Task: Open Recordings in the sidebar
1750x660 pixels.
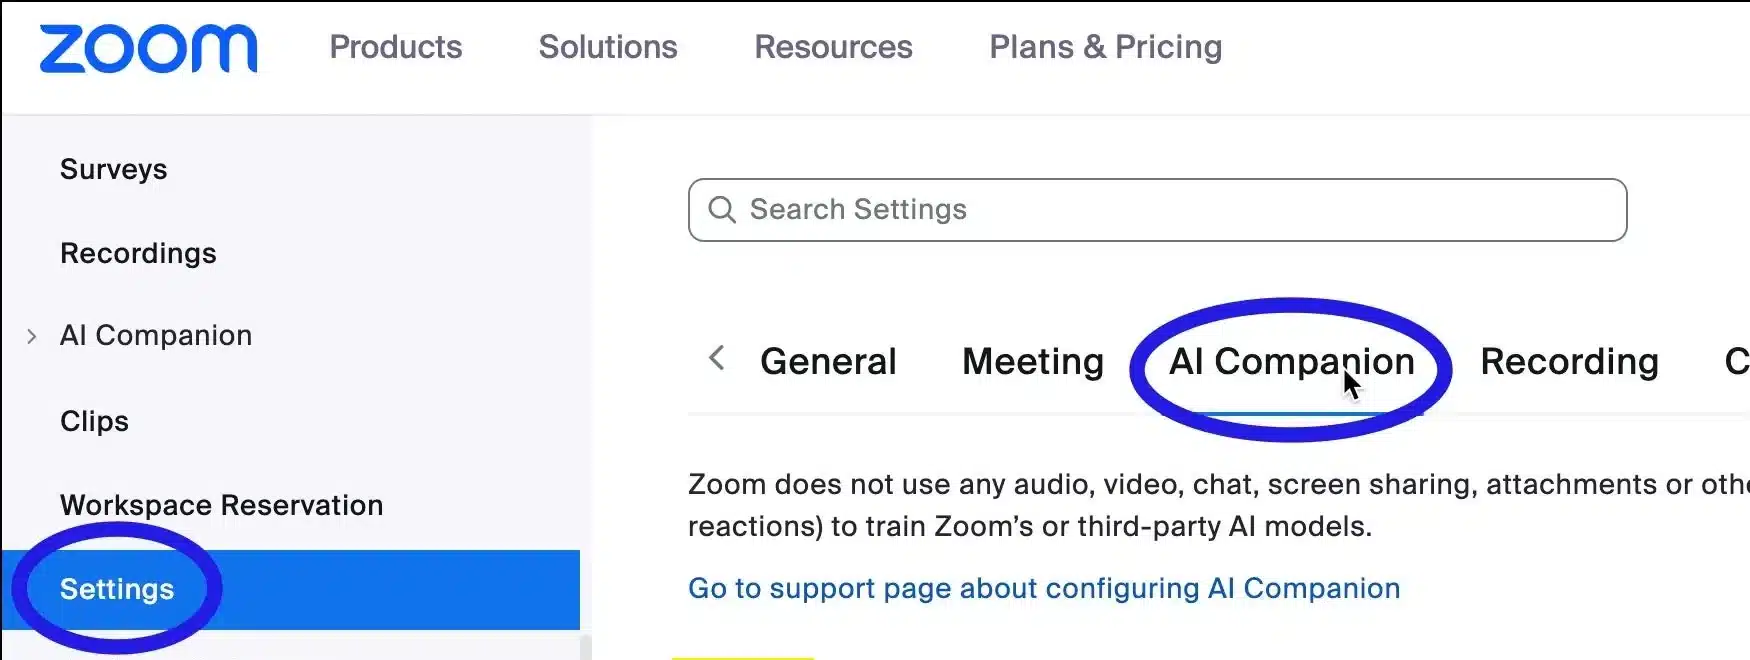Action: pos(138,254)
